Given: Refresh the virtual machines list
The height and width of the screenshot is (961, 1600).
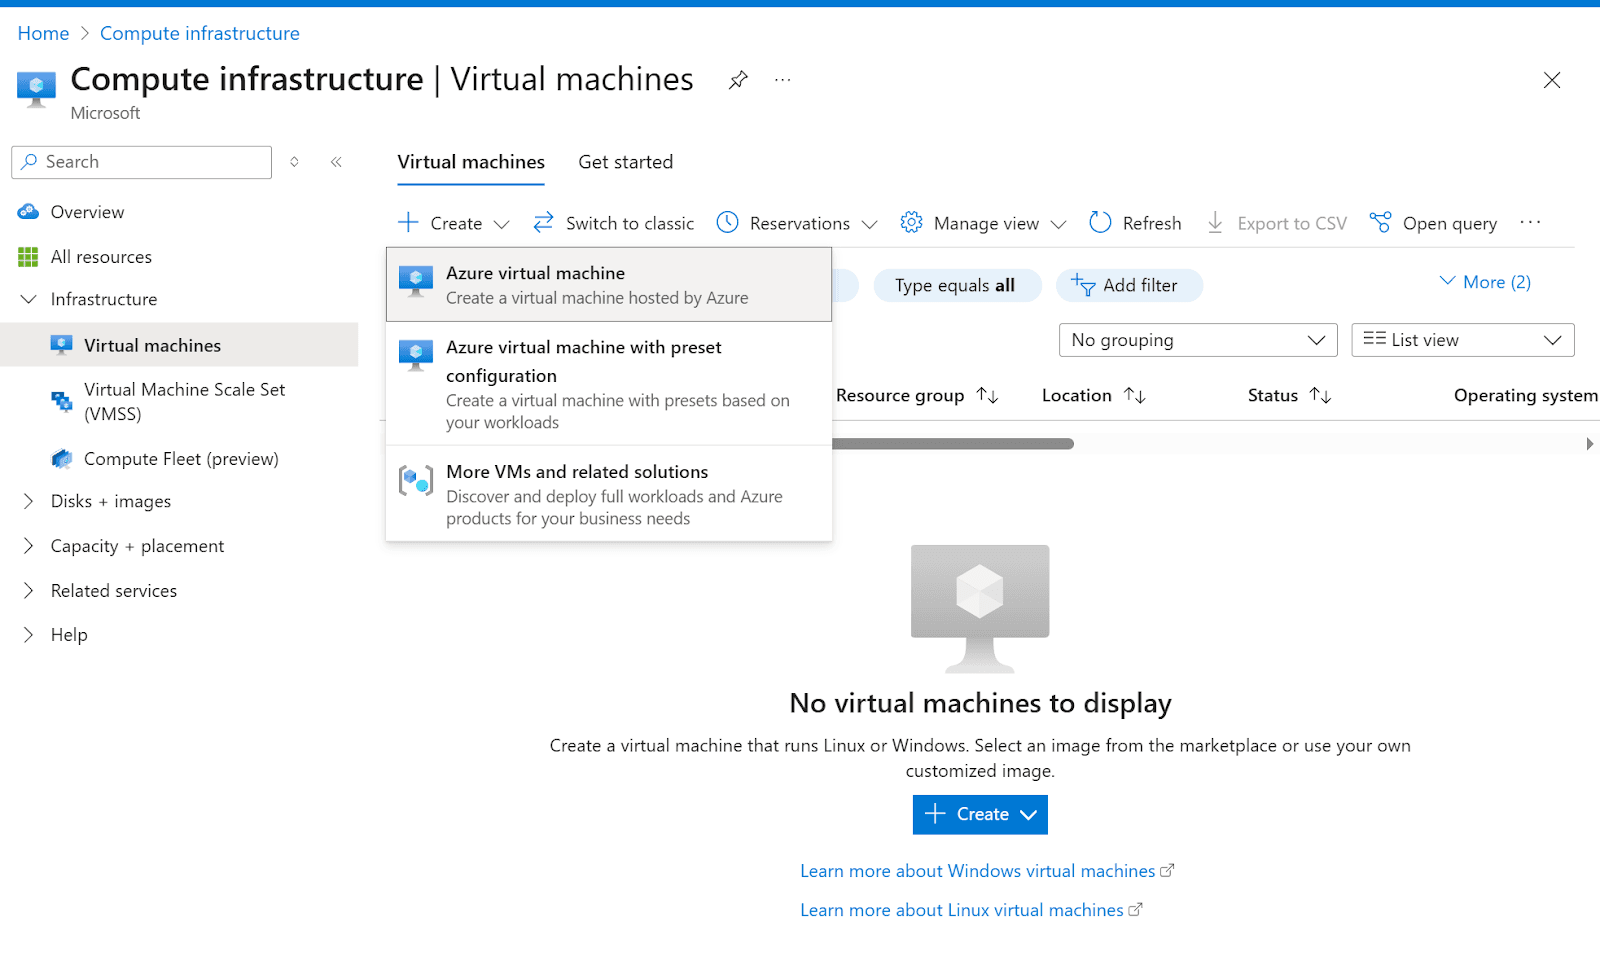Looking at the screenshot, I should tap(1135, 222).
